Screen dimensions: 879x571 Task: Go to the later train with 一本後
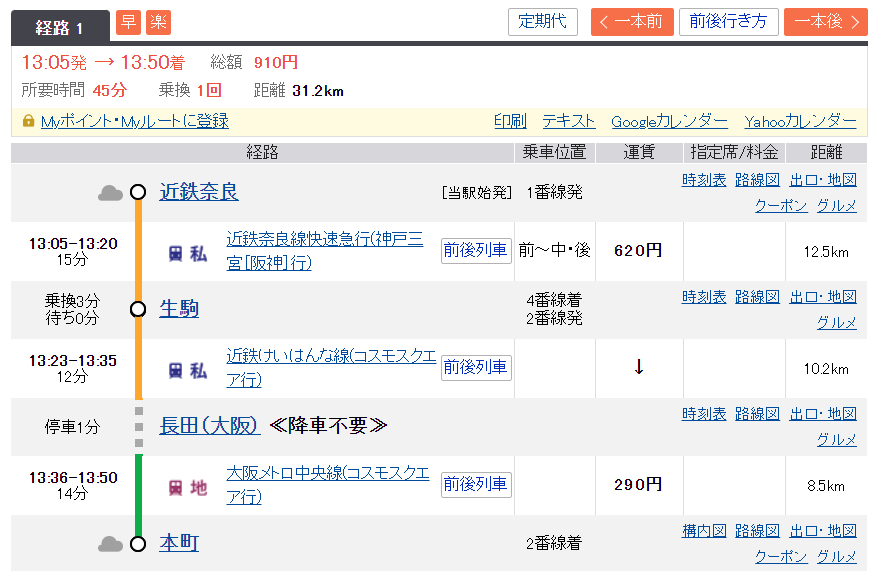825,22
